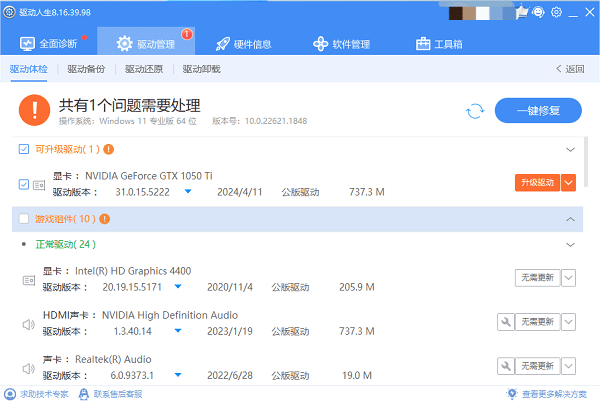Viewport: 600px width, 401px height.
Task: Click the refresh/rescan circular arrows icon
Action: (x=475, y=110)
